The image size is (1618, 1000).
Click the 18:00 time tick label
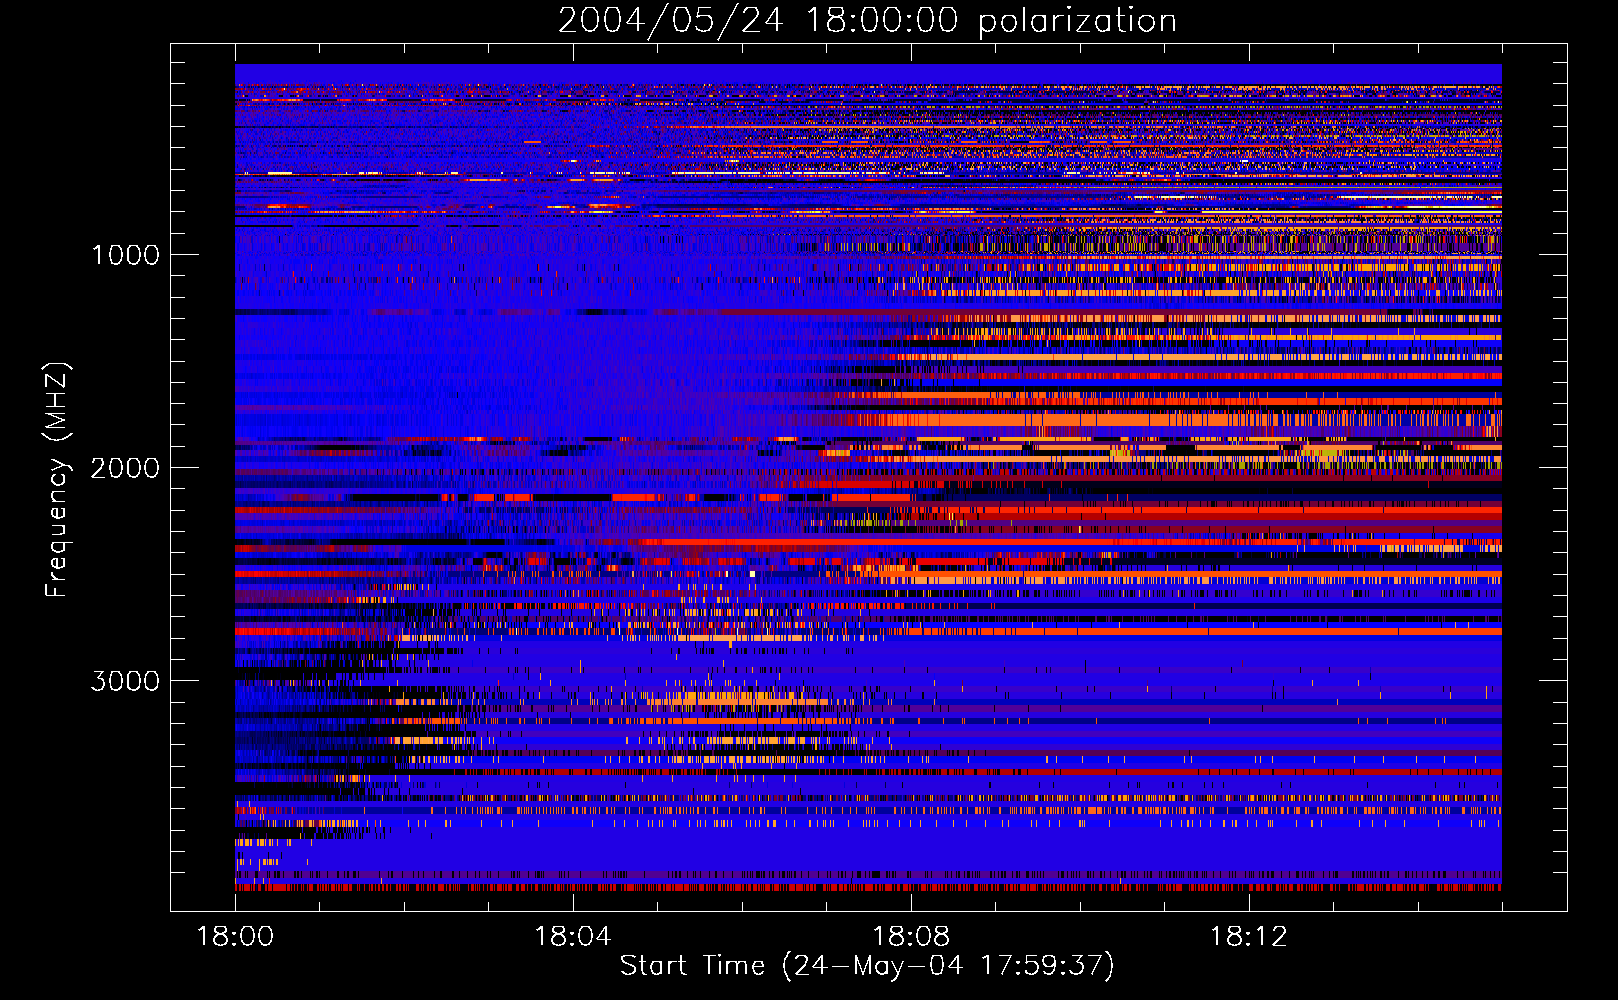click(235, 936)
